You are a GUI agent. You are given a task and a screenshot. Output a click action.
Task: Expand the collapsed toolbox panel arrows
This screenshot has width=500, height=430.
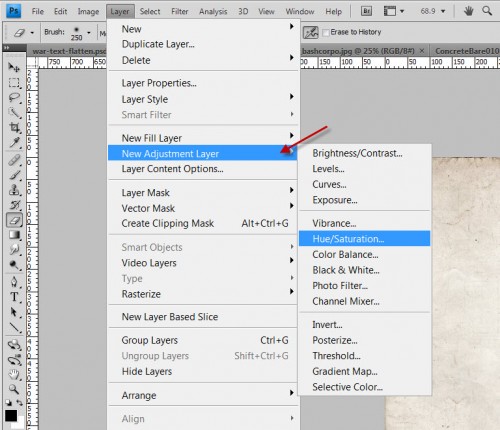pyautogui.click(x=6, y=48)
